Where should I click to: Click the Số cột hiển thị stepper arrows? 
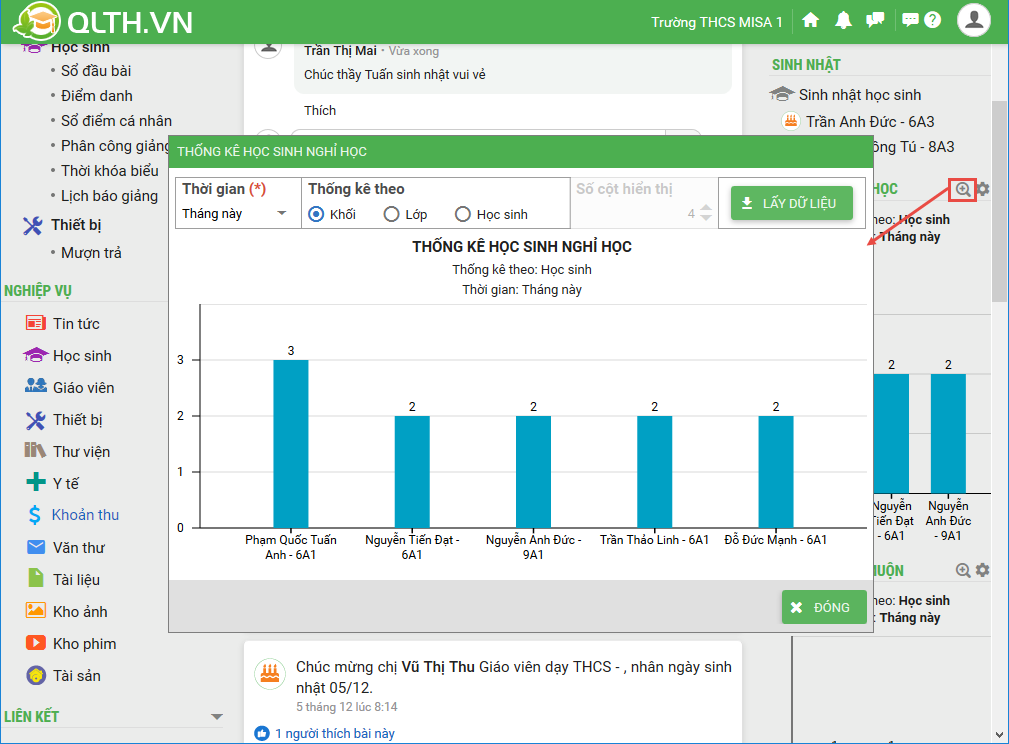(706, 213)
